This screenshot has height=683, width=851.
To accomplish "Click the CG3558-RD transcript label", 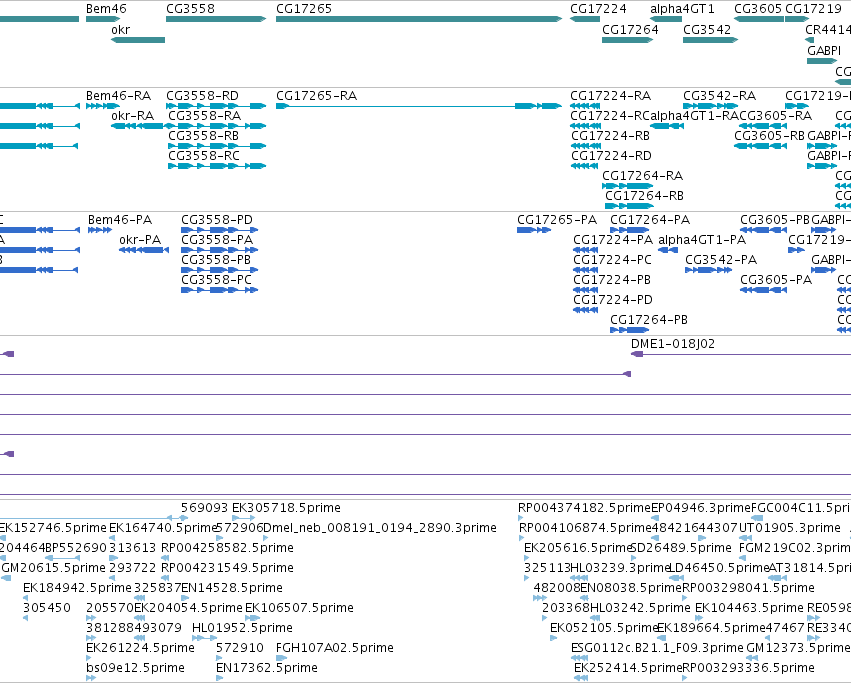I will tap(202, 96).
